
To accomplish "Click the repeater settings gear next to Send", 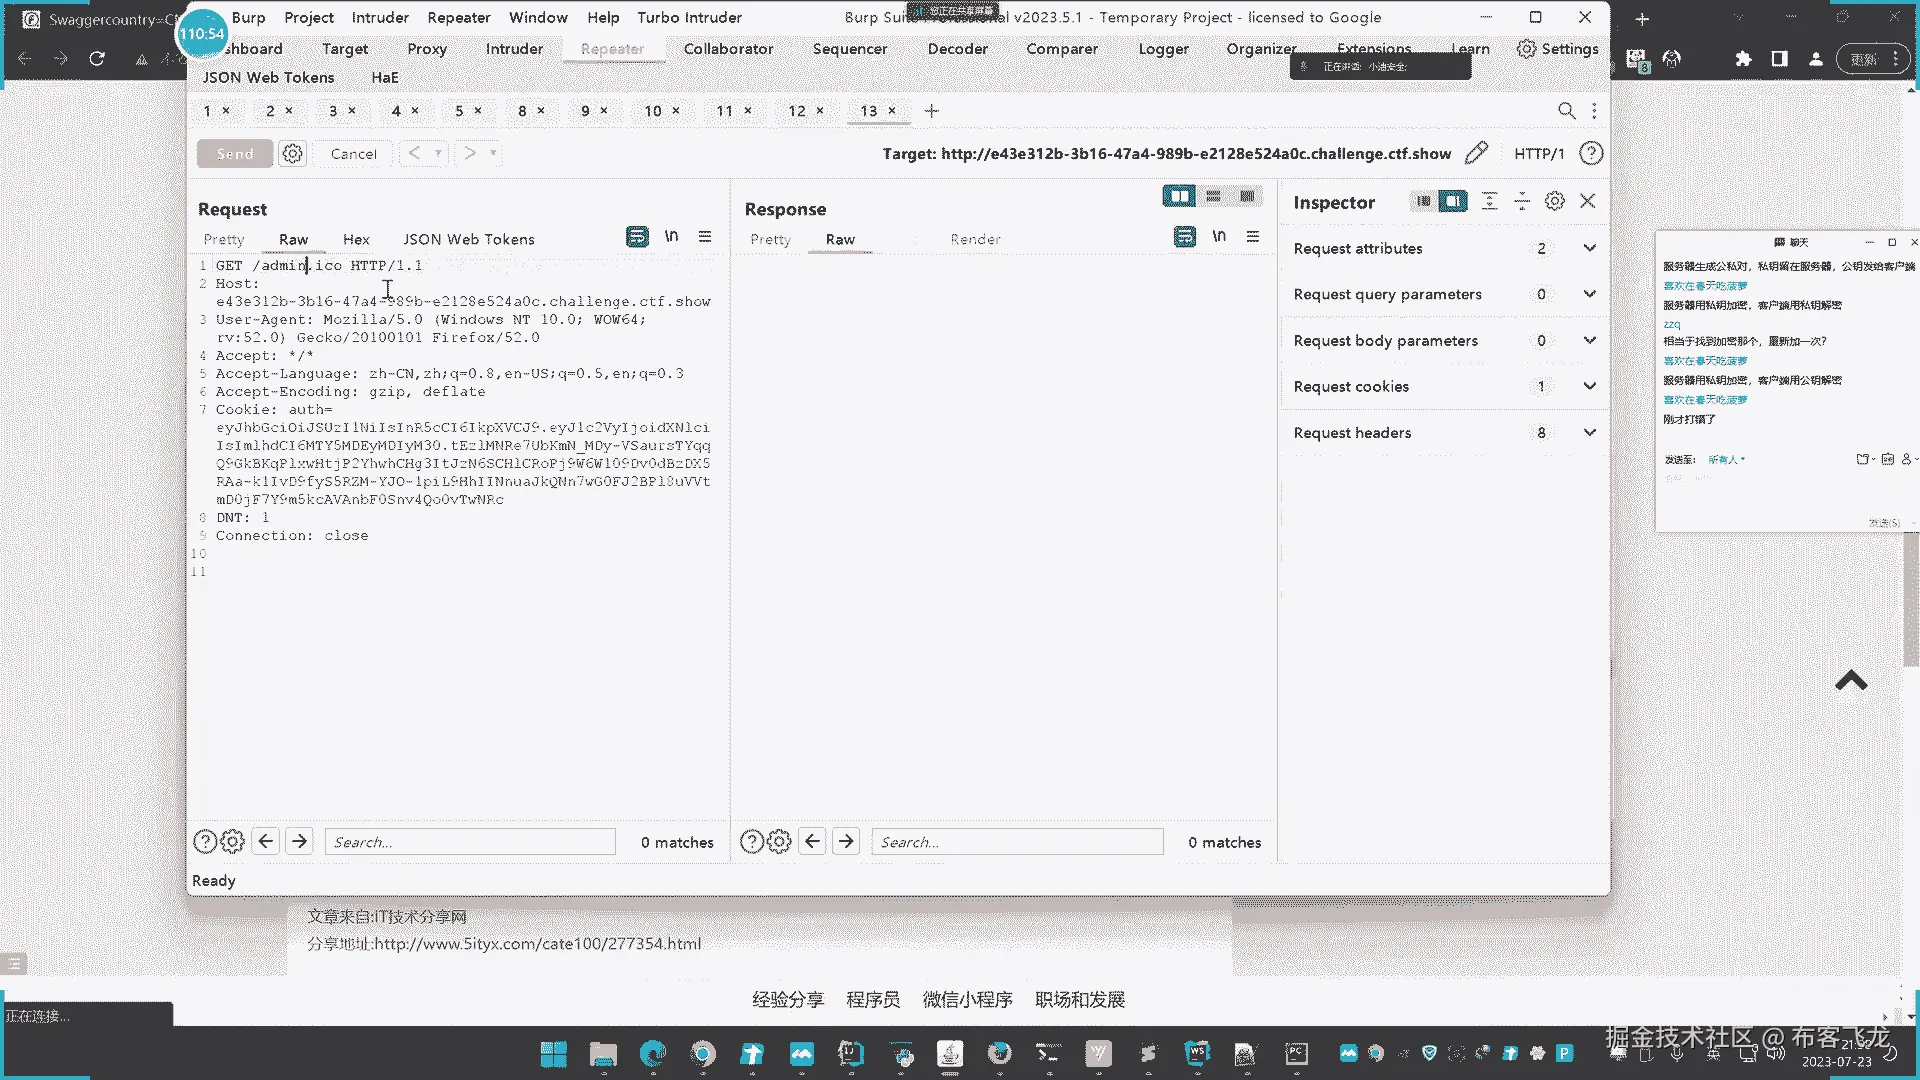I will click(292, 153).
